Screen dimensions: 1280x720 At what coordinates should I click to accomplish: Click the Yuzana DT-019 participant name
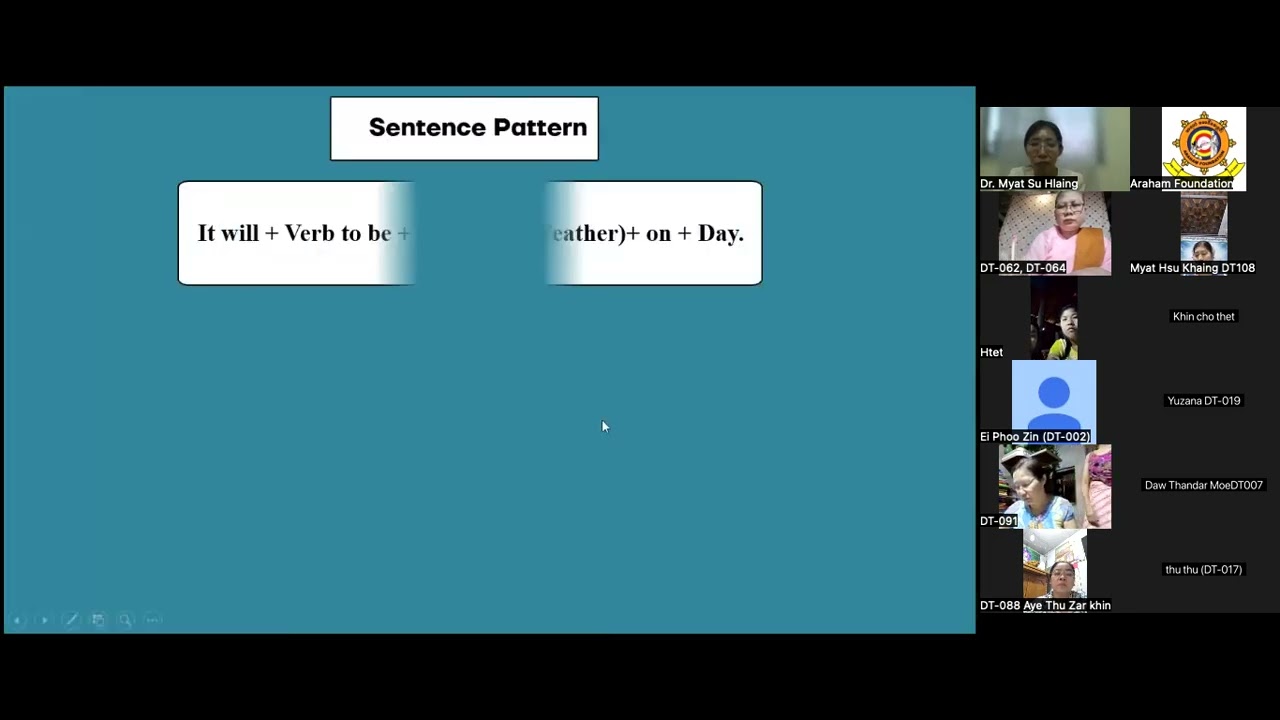(1204, 400)
